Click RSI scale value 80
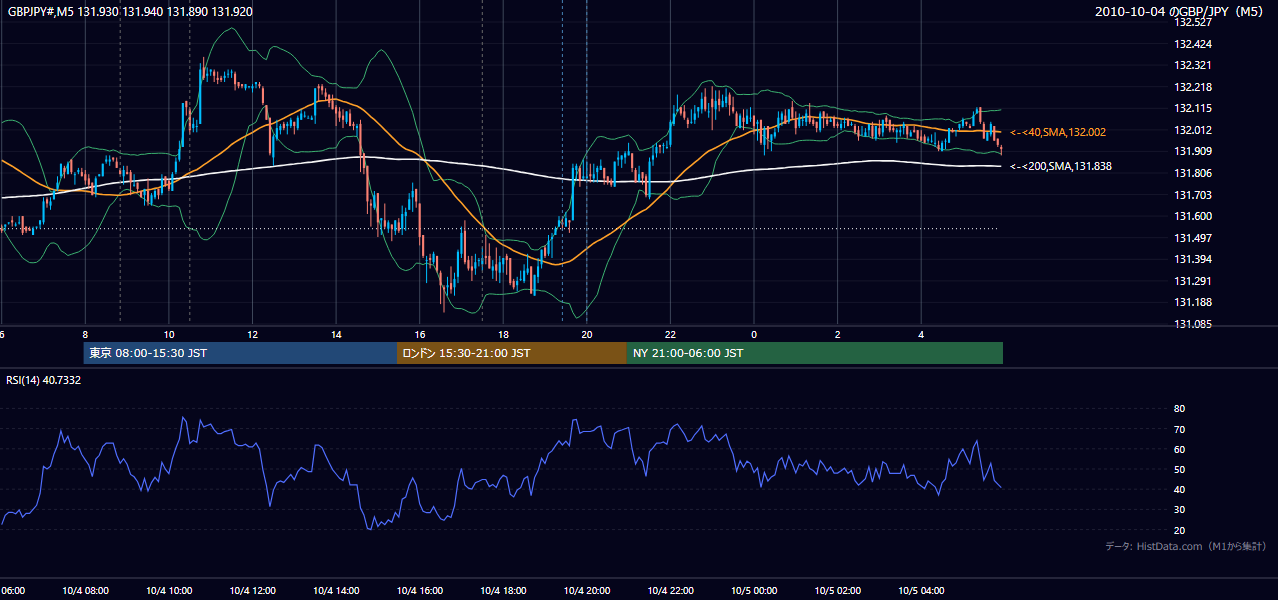The height and width of the screenshot is (600, 1278). point(1179,409)
